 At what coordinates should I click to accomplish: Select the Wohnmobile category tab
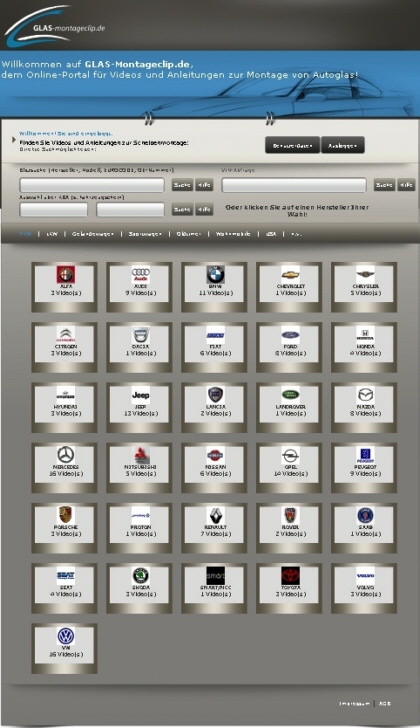click(233, 234)
